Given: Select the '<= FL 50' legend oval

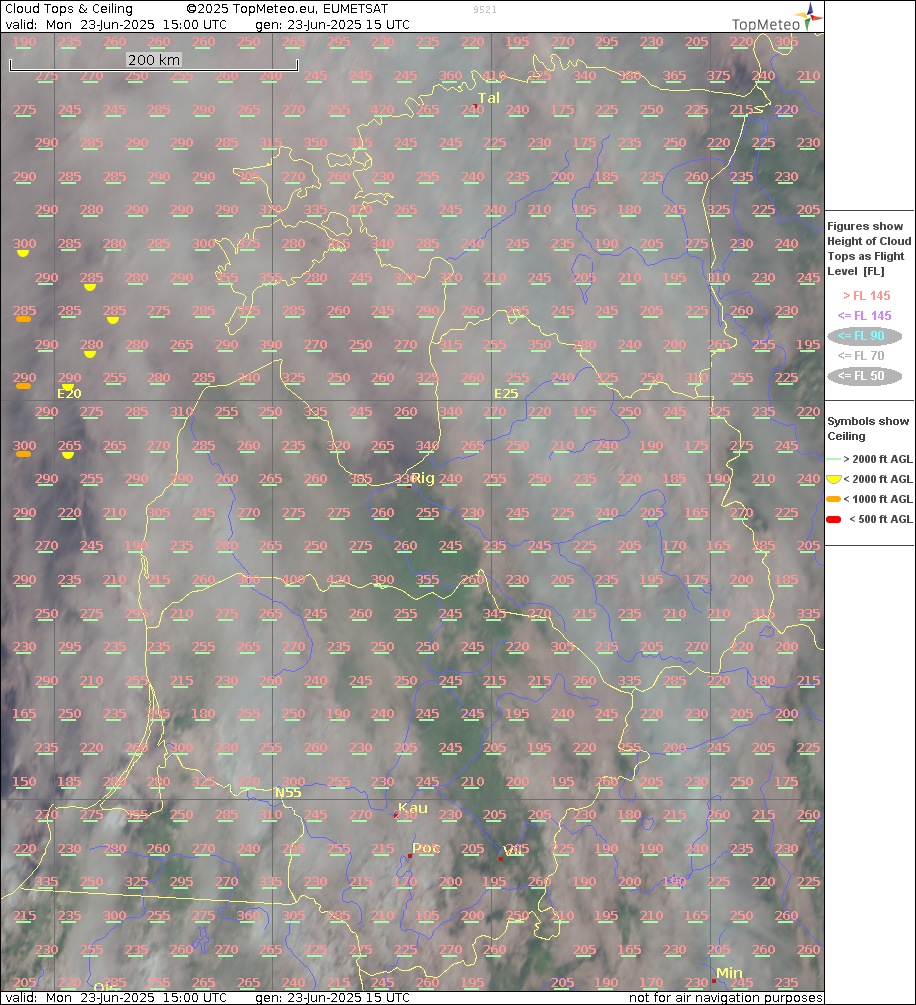Looking at the screenshot, I should click(x=864, y=376).
